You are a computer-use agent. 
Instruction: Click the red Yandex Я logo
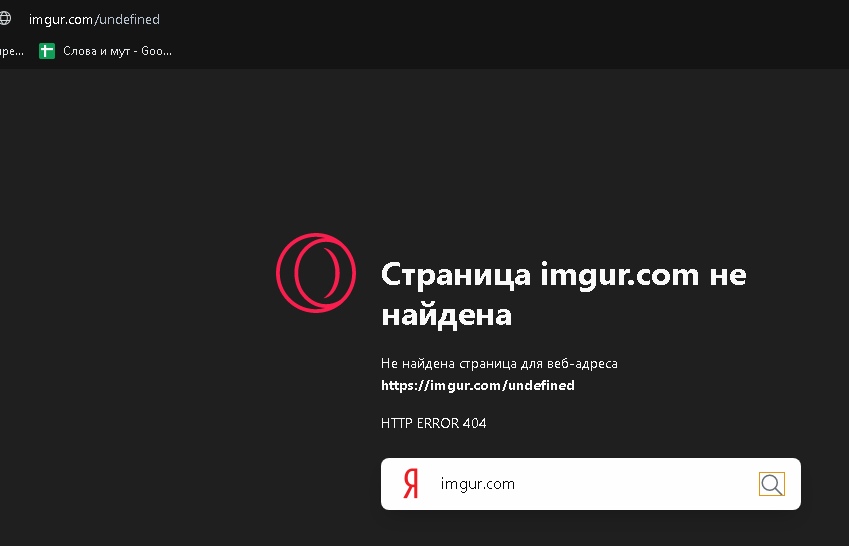click(x=411, y=484)
